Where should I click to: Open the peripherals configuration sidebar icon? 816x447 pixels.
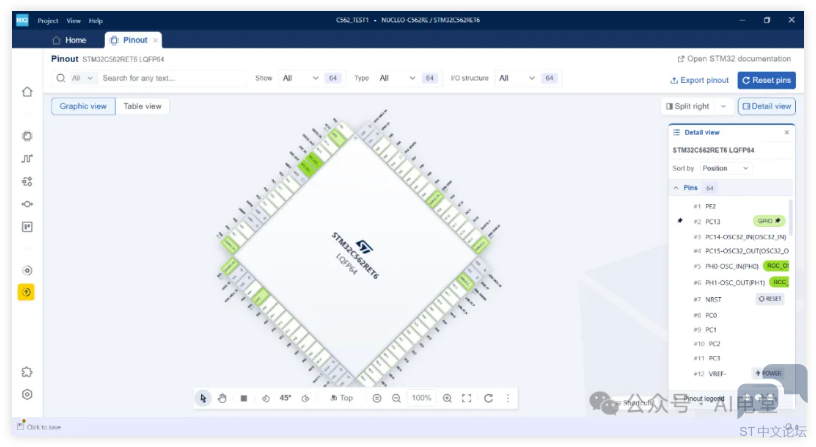pos(27,181)
